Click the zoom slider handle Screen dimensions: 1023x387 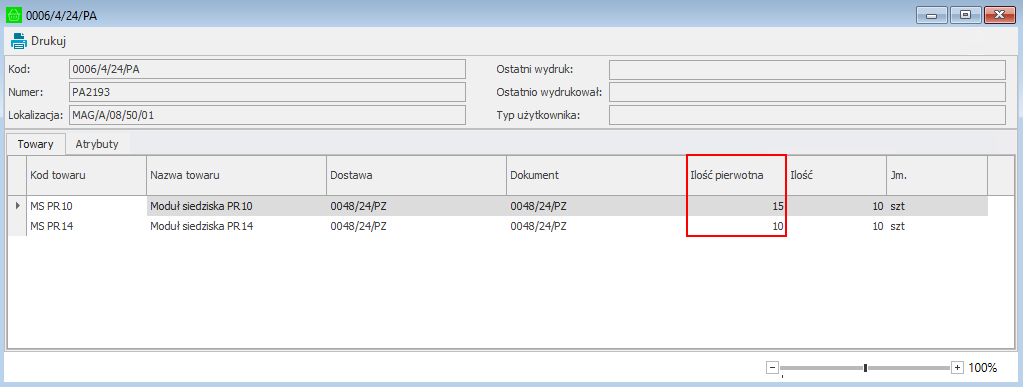pos(865,368)
